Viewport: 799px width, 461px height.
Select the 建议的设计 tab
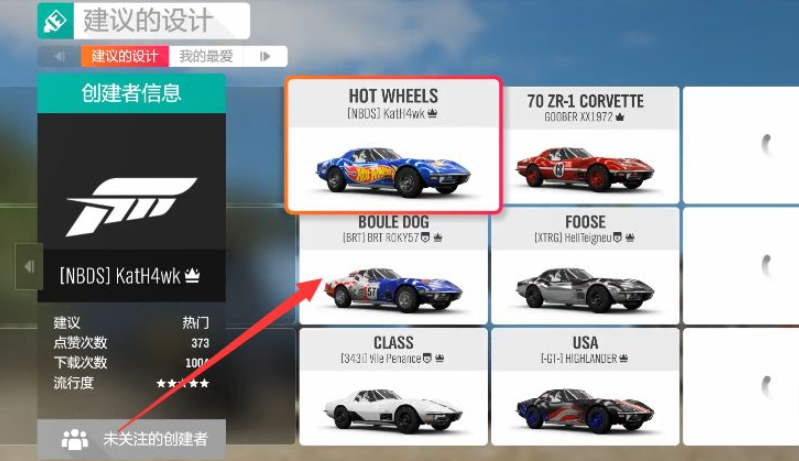(x=125, y=56)
